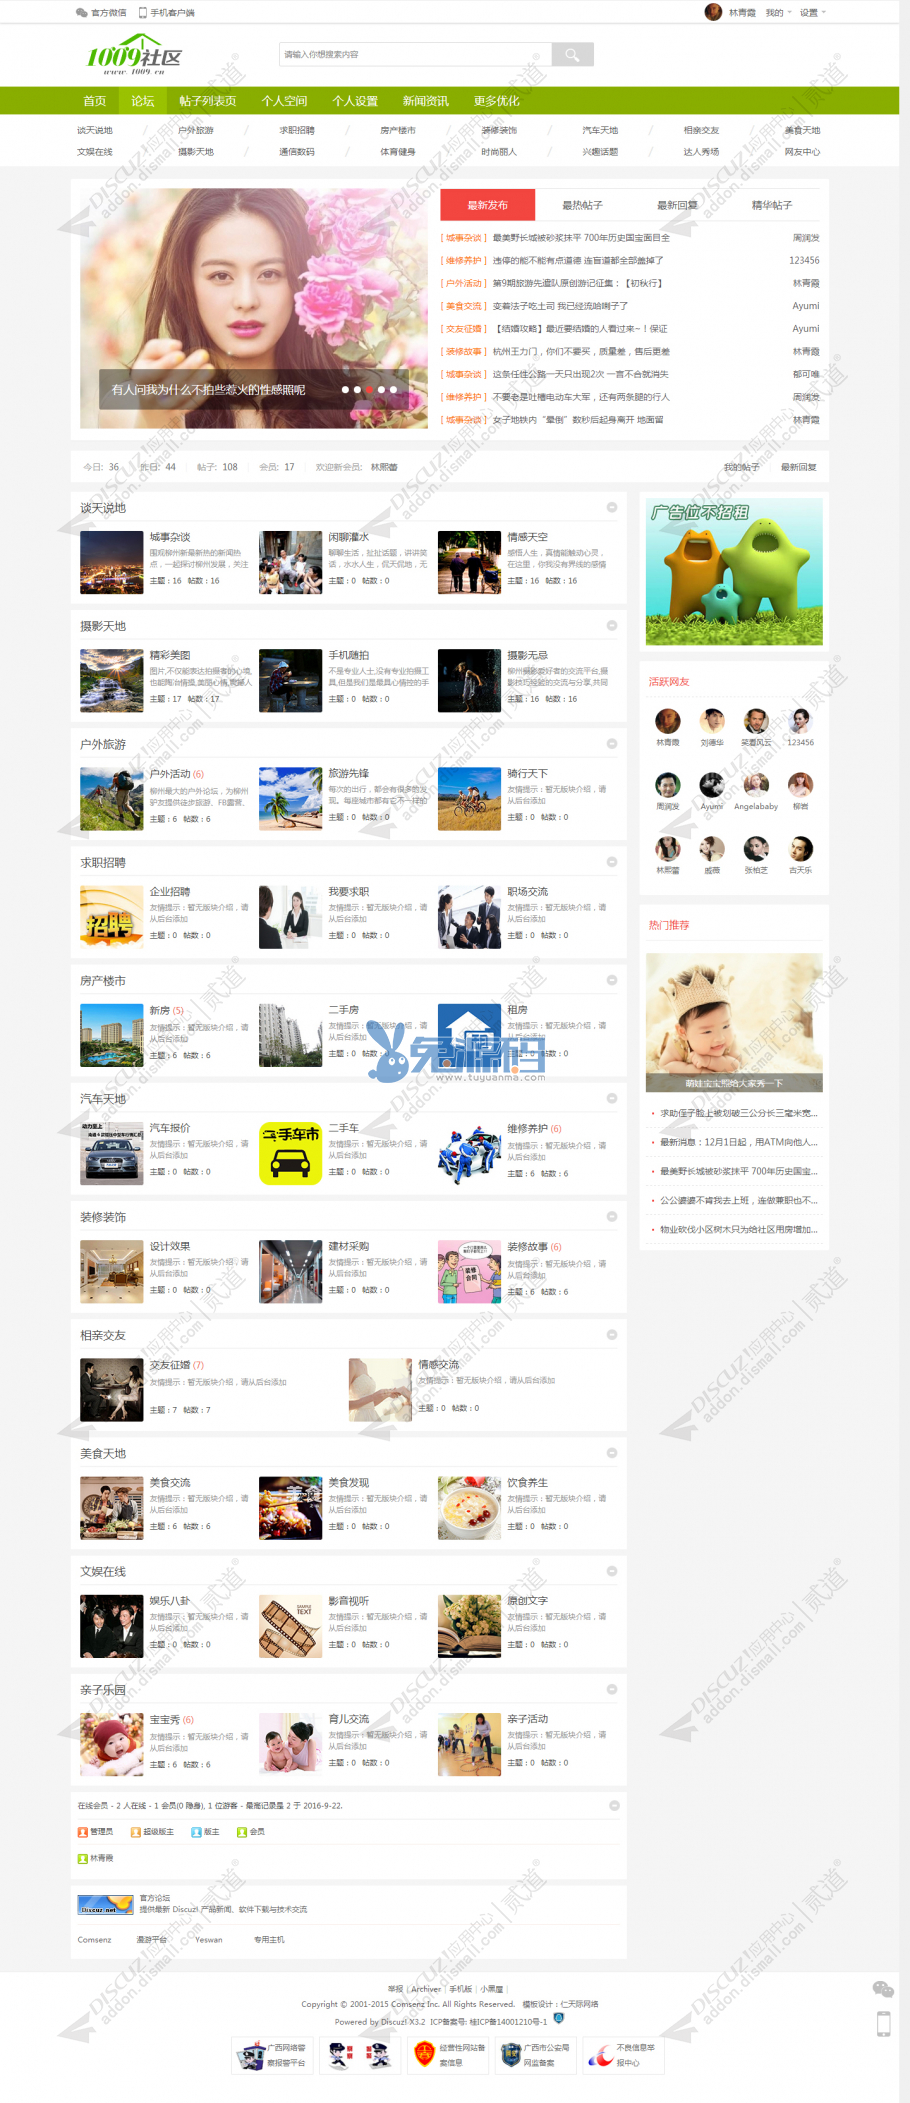
Task: Click the 维修养护 forum icon
Action: coord(469,1153)
